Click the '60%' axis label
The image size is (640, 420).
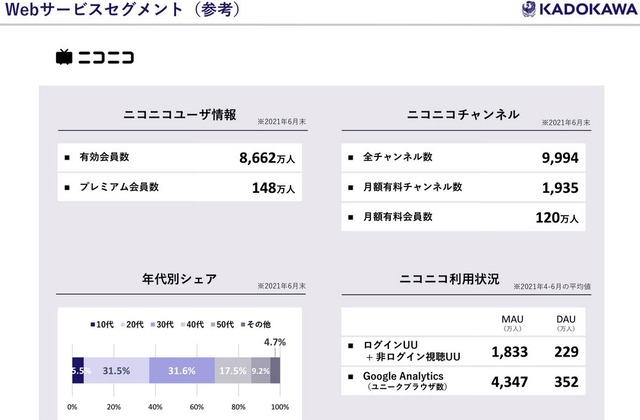click(x=197, y=407)
